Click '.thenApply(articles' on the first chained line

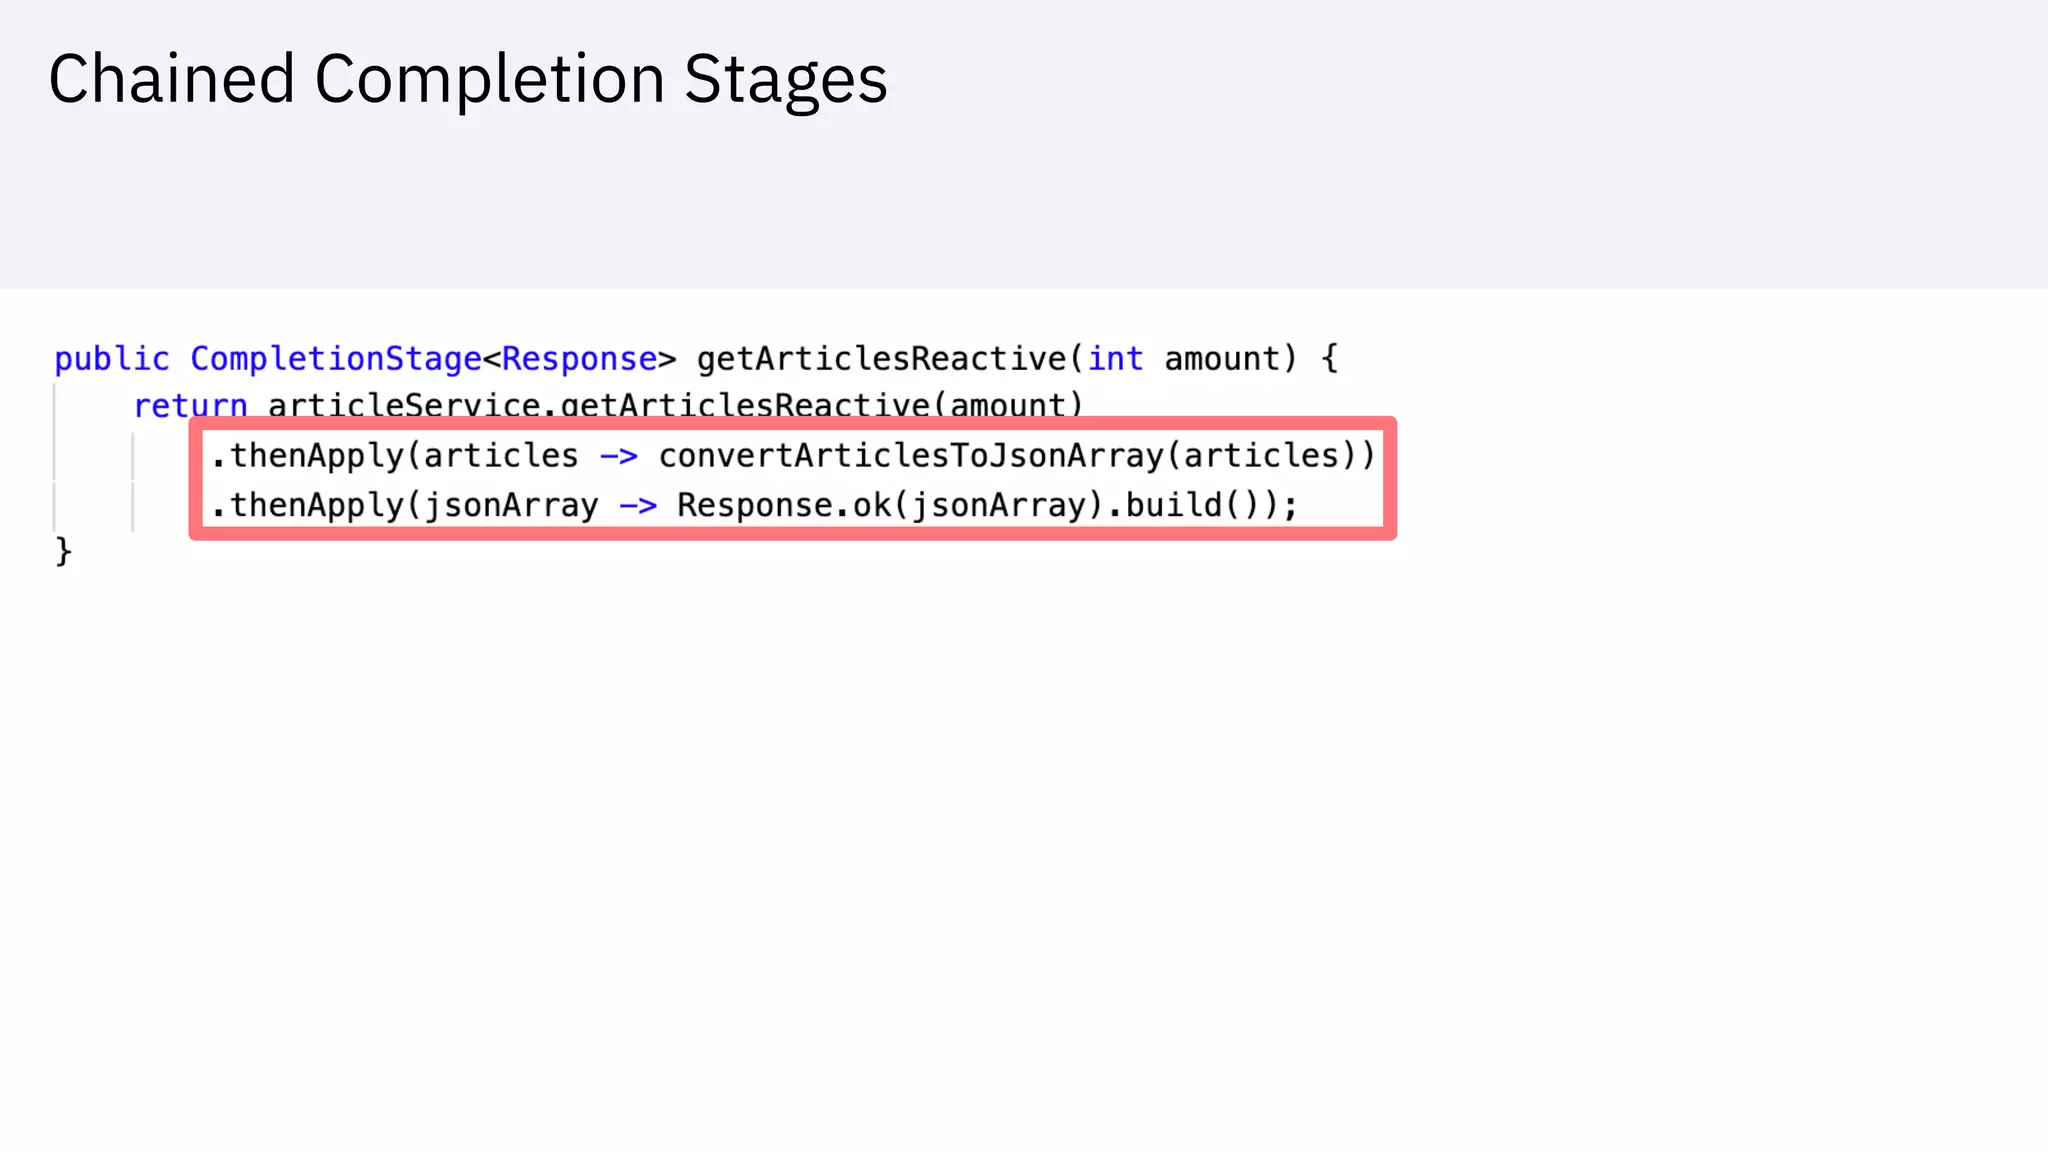point(394,456)
